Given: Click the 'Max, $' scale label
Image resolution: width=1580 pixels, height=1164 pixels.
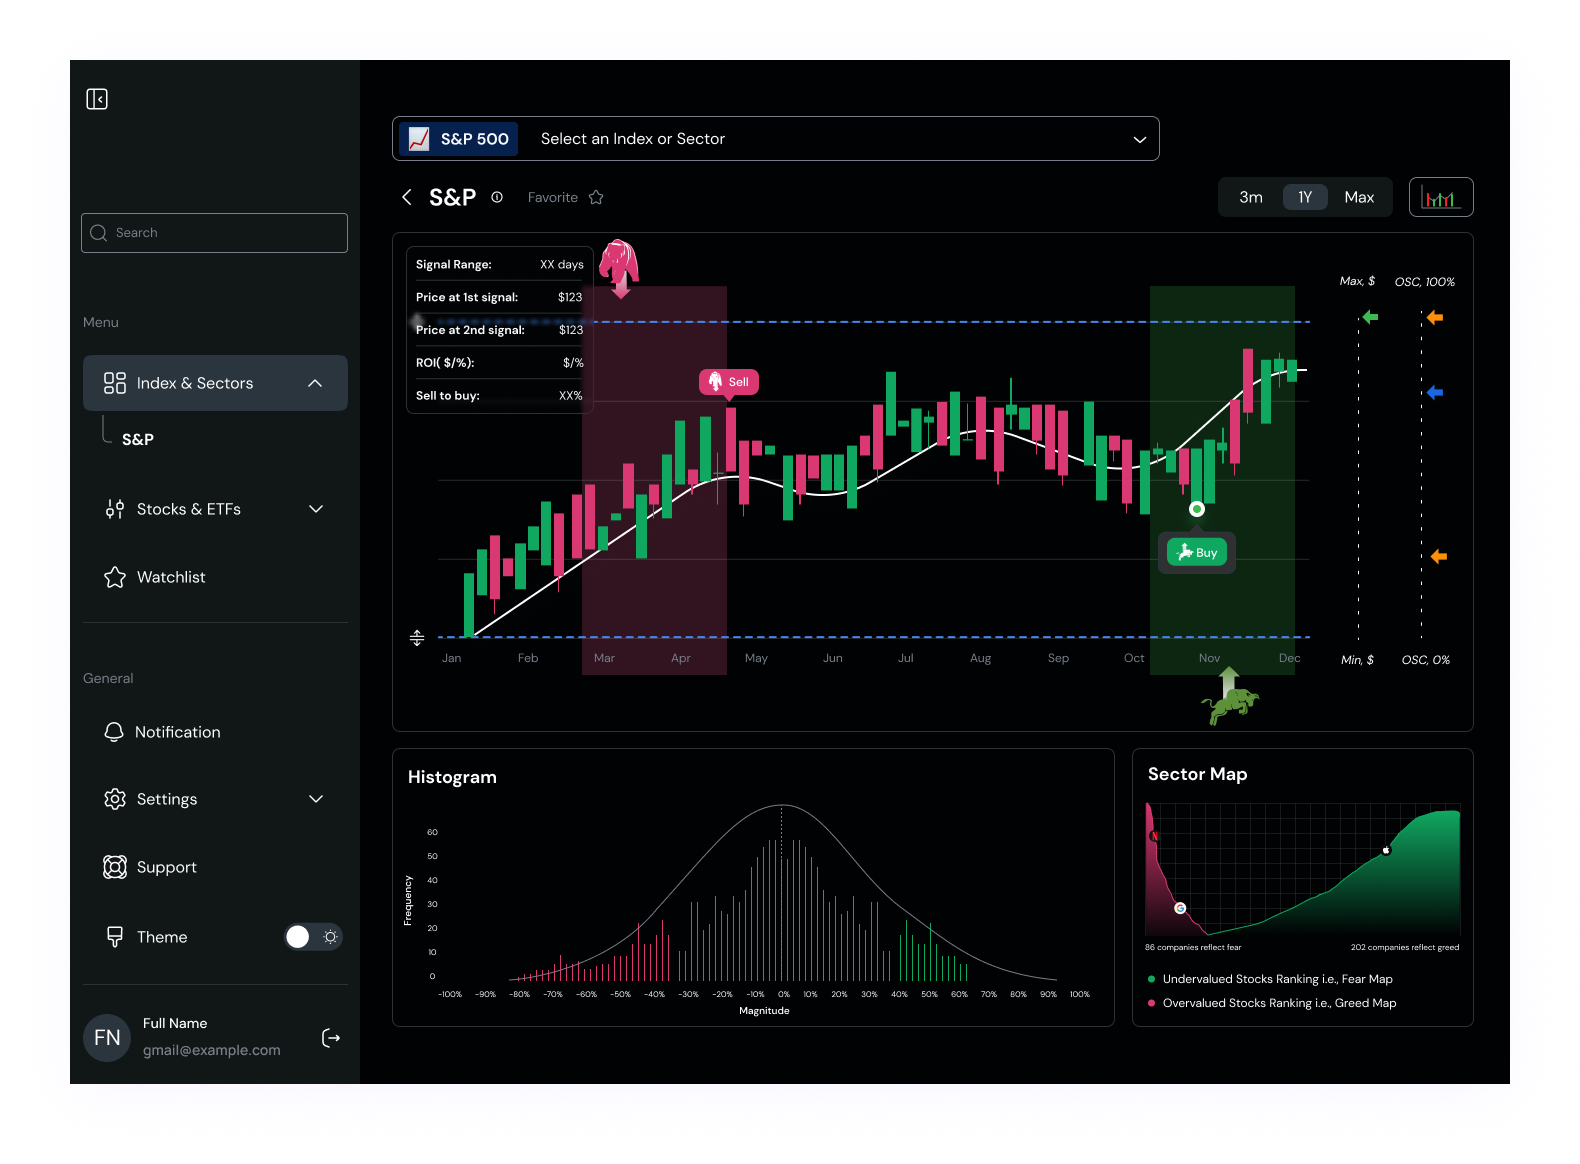Looking at the screenshot, I should (1357, 281).
